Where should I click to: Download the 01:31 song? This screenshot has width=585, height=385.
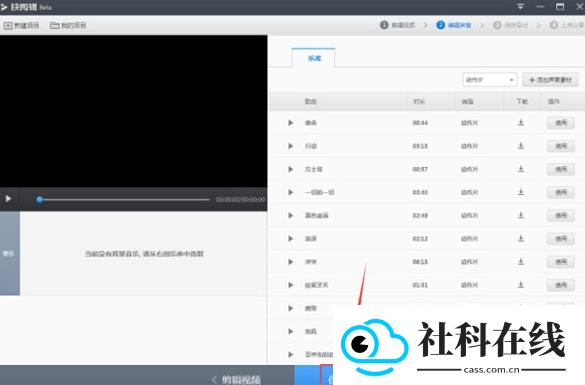click(x=521, y=285)
